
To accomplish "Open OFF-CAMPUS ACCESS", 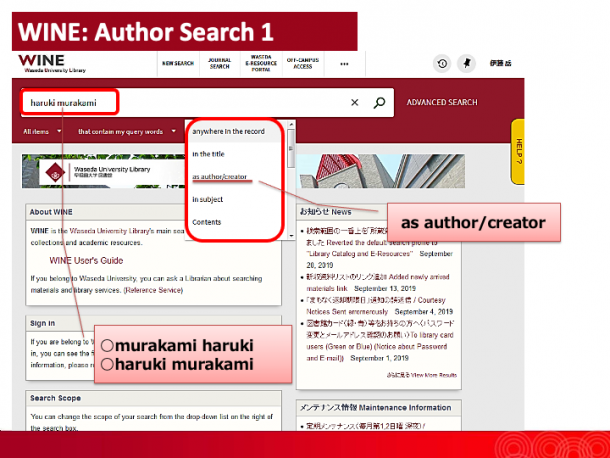I will click(303, 63).
